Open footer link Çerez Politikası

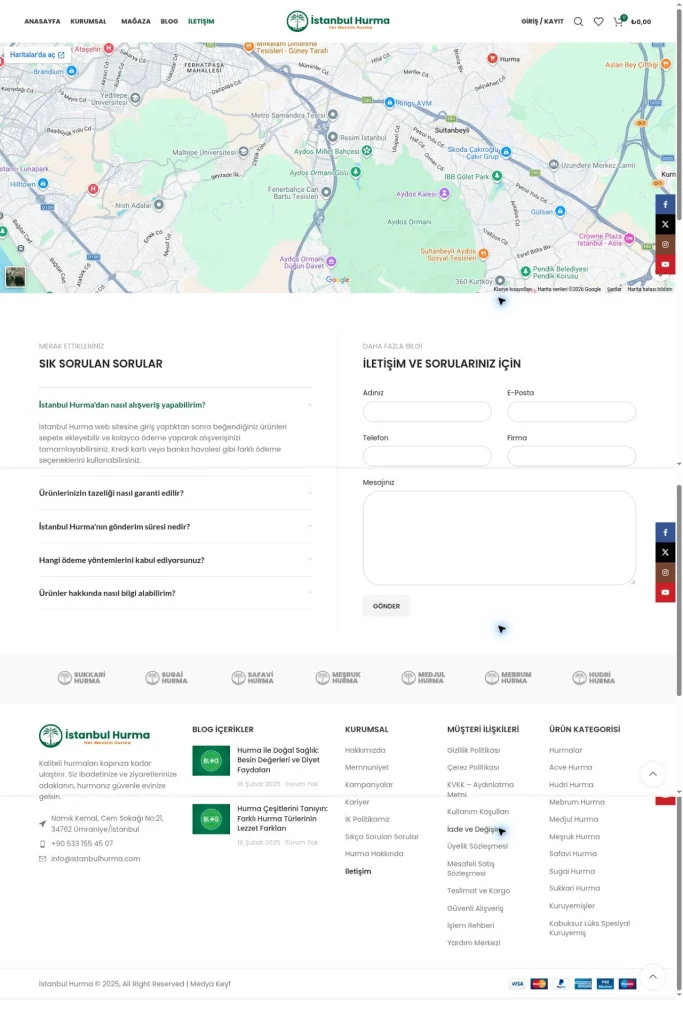coord(473,767)
